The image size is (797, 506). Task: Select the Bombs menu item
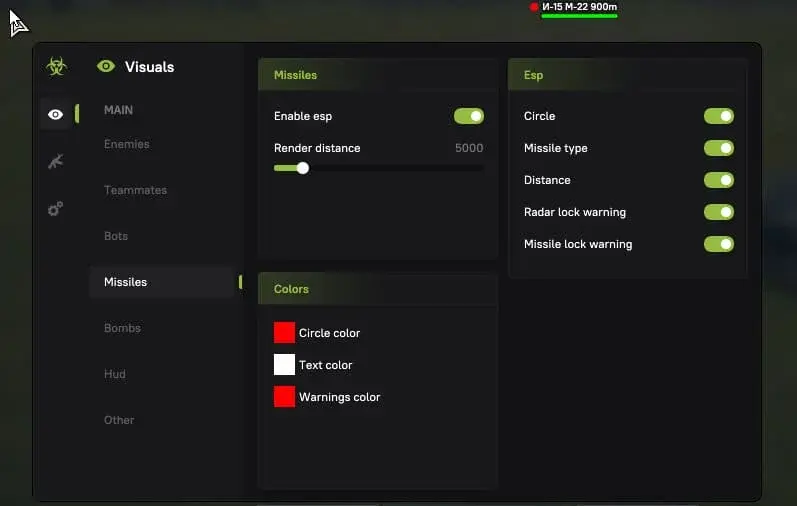click(x=122, y=328)
